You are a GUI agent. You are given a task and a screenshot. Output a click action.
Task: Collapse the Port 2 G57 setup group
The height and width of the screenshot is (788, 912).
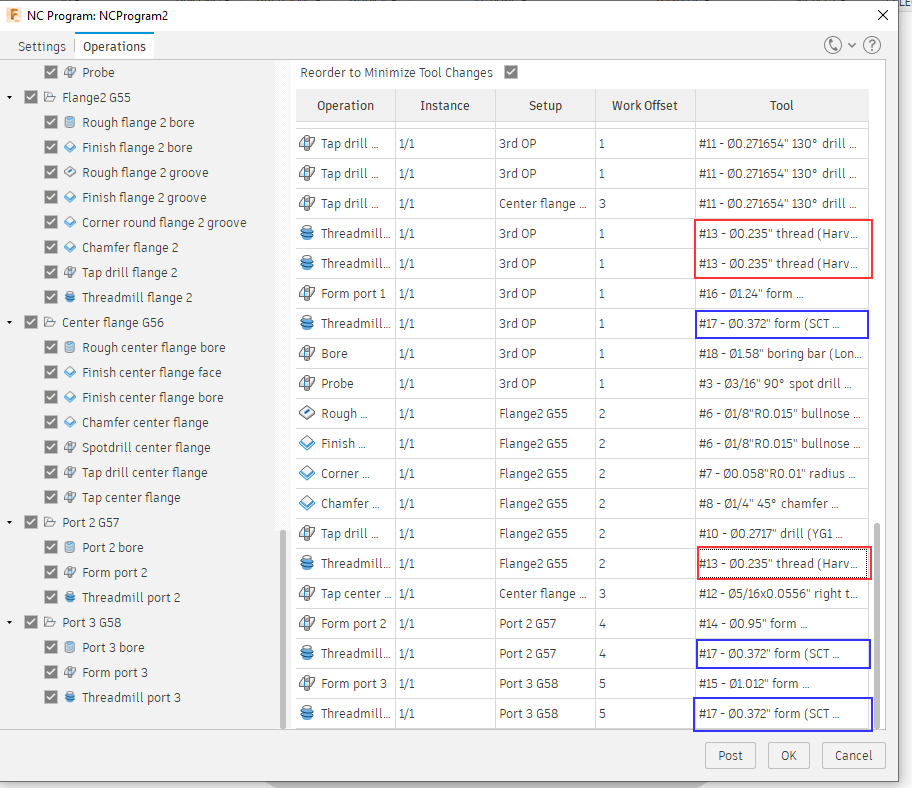coord(10,522)
